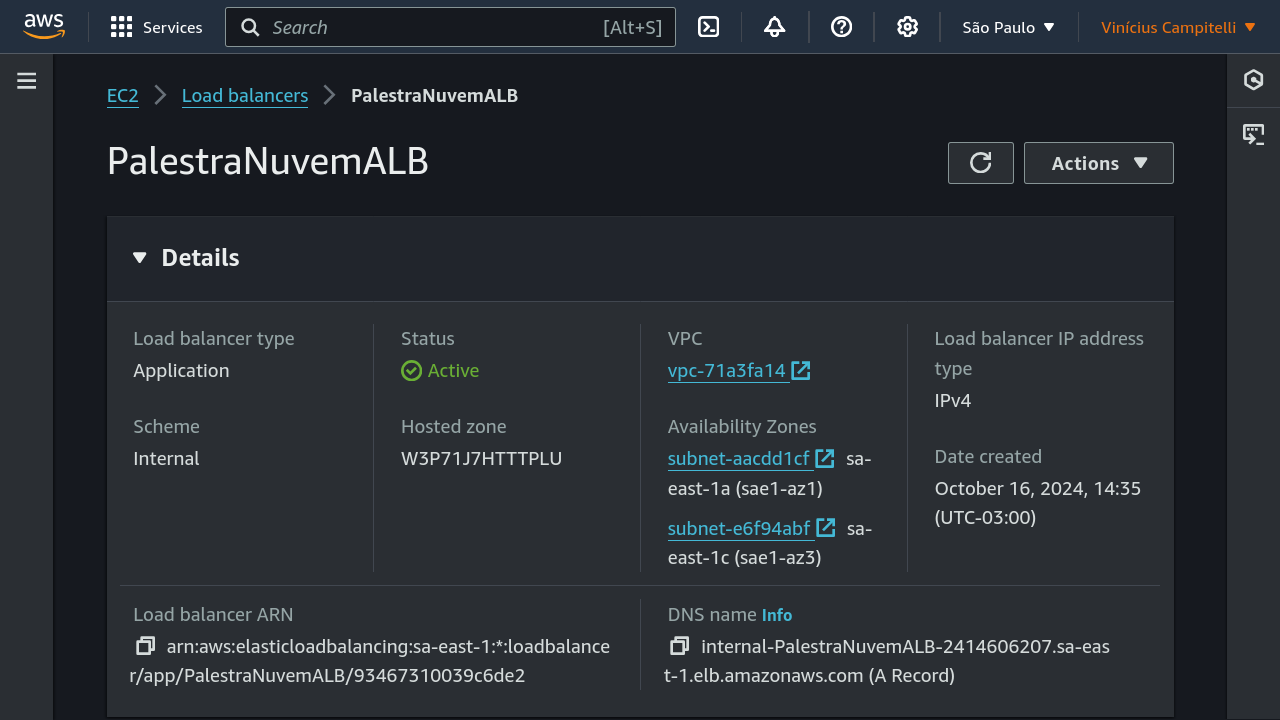Open the settings gear in top bar
Screen dimensions: 1280x720
coord(907,27)
